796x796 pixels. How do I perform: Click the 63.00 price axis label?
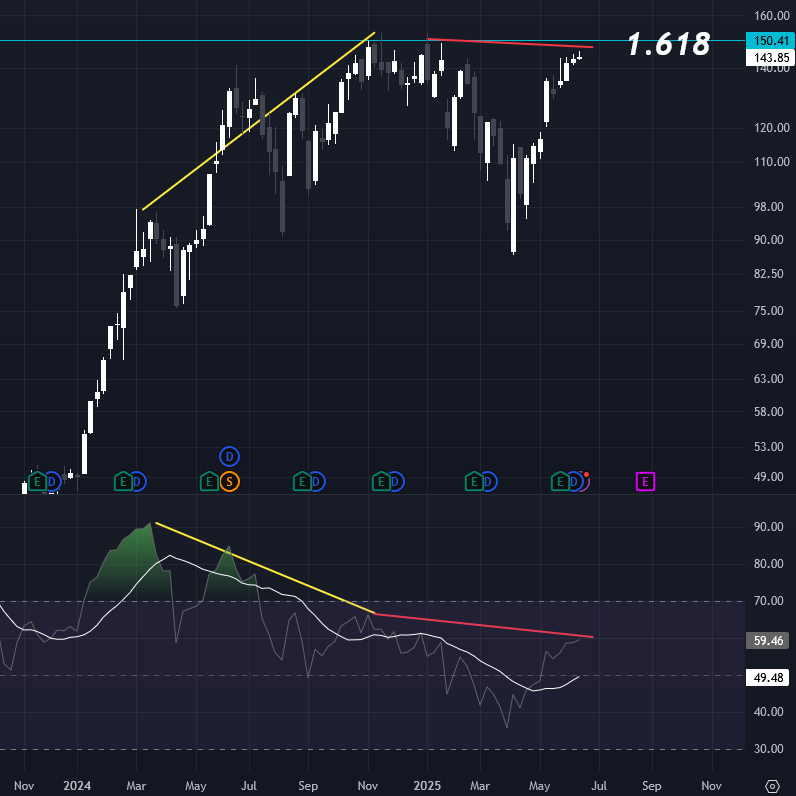769,379
